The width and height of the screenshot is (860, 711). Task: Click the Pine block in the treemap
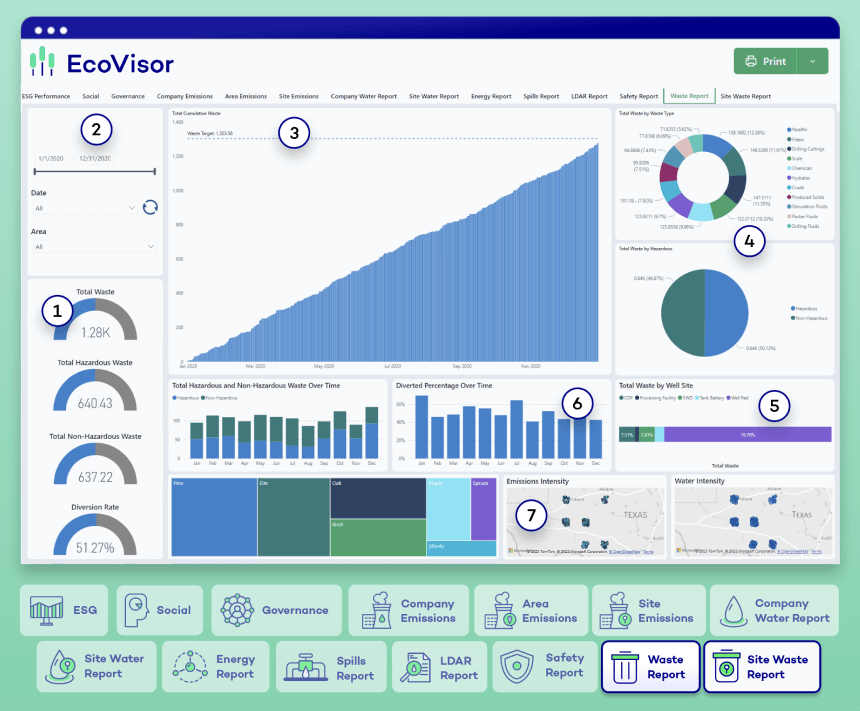pyautogui.click(x=212, y=517)
